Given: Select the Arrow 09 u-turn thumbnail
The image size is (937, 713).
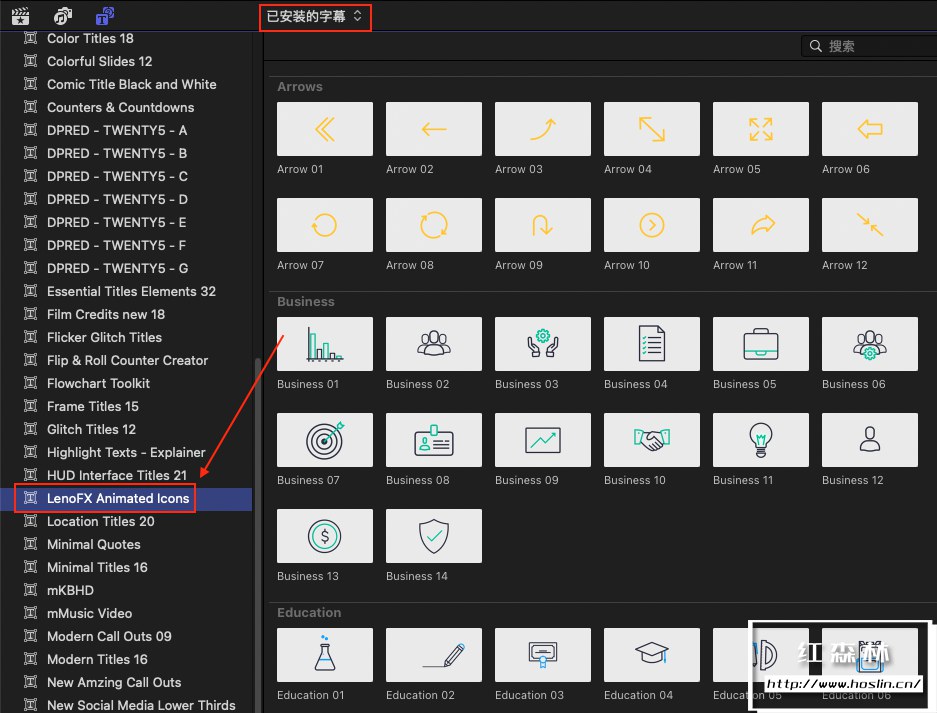Looking at the screenshot, I should pyautogui.click(x=543, y=225).
